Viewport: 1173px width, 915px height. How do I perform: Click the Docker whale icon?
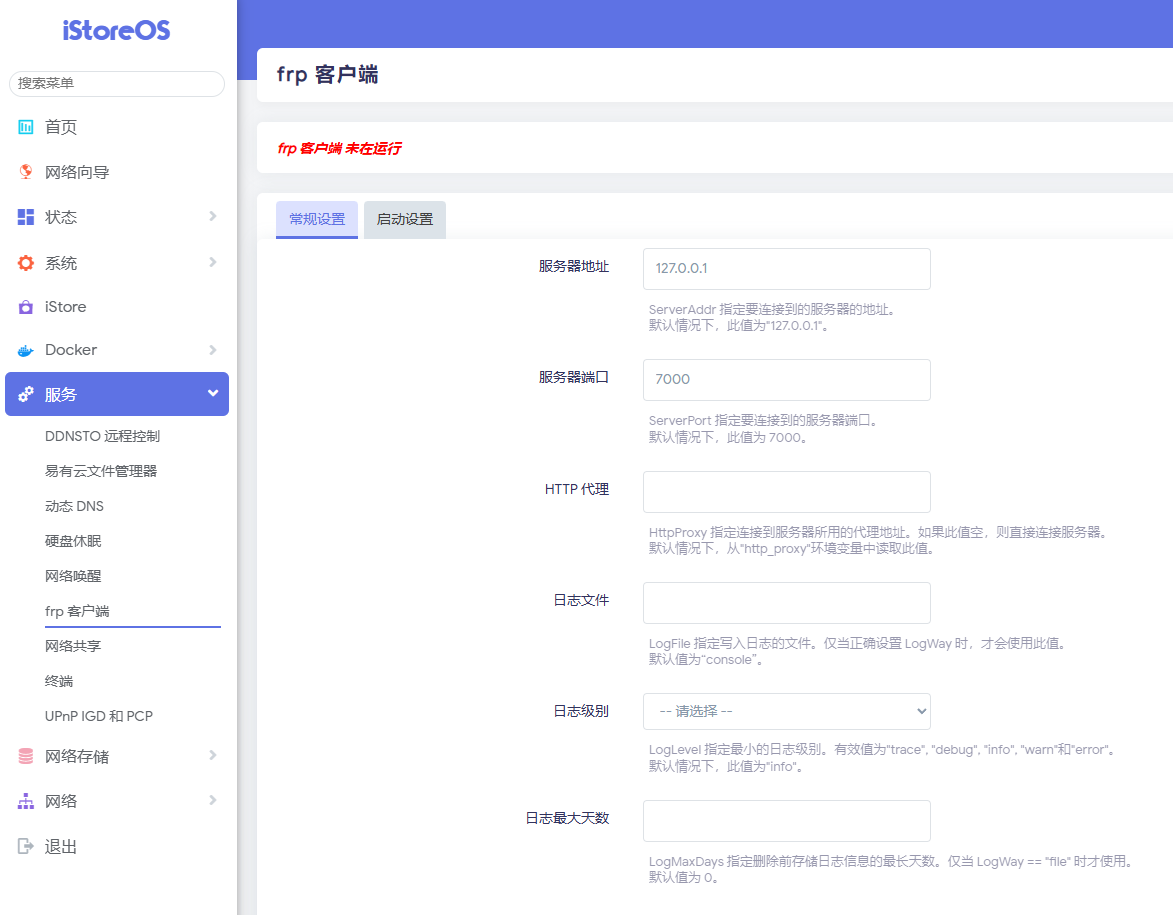click(24, 350)
